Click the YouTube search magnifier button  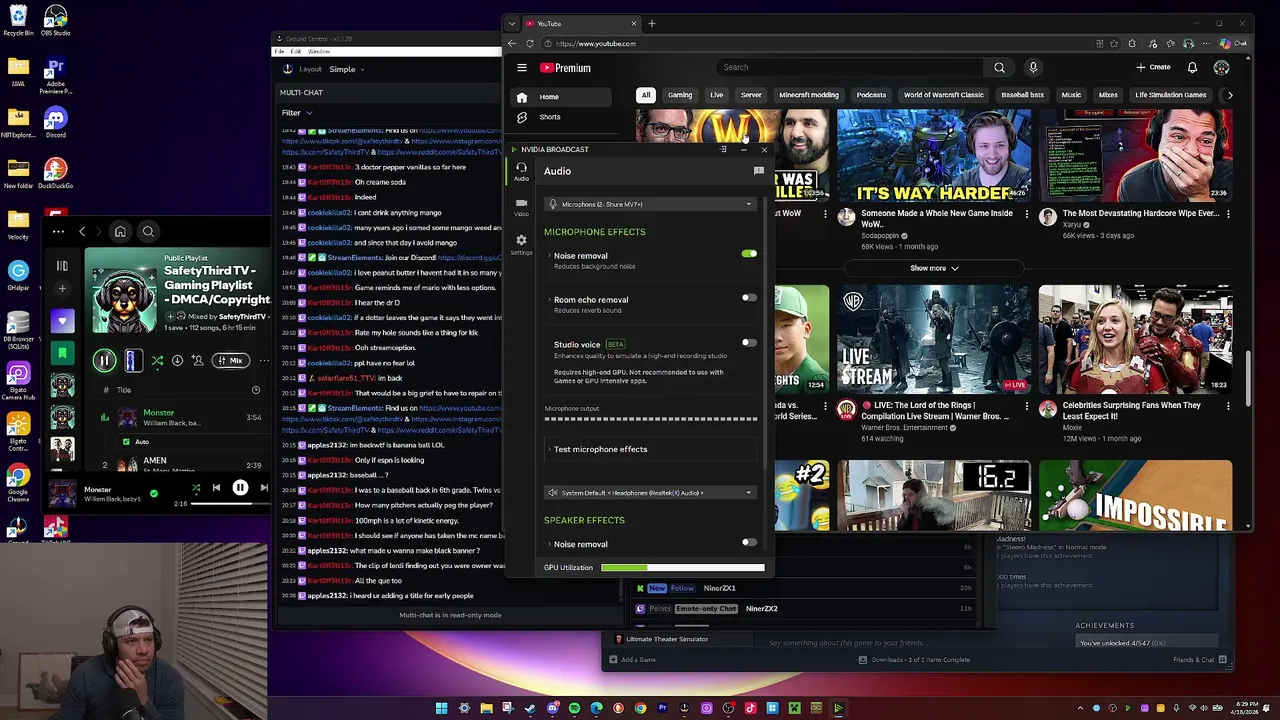tap(999, 67)
